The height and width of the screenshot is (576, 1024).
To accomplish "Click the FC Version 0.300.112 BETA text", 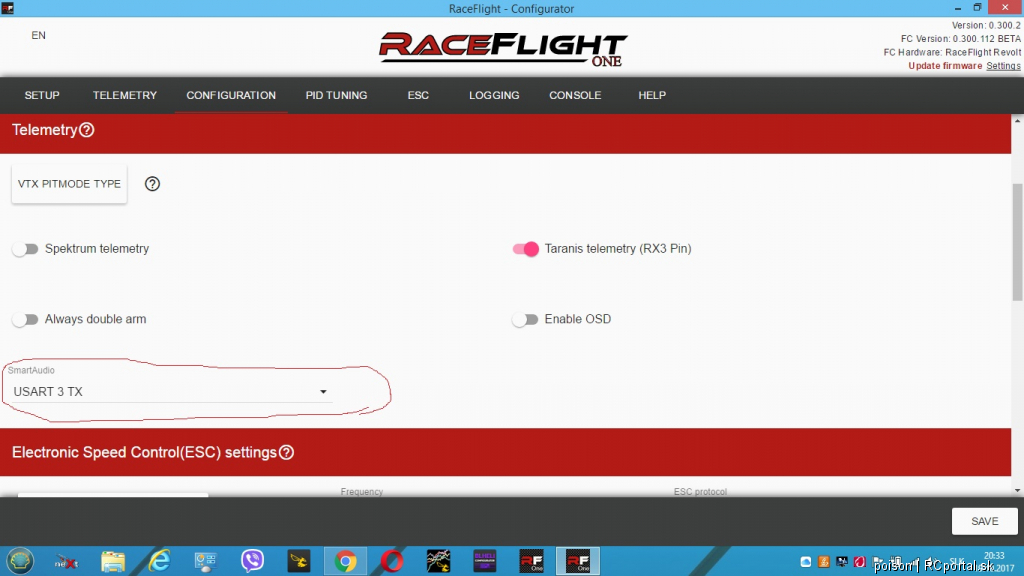I will 961,39.
